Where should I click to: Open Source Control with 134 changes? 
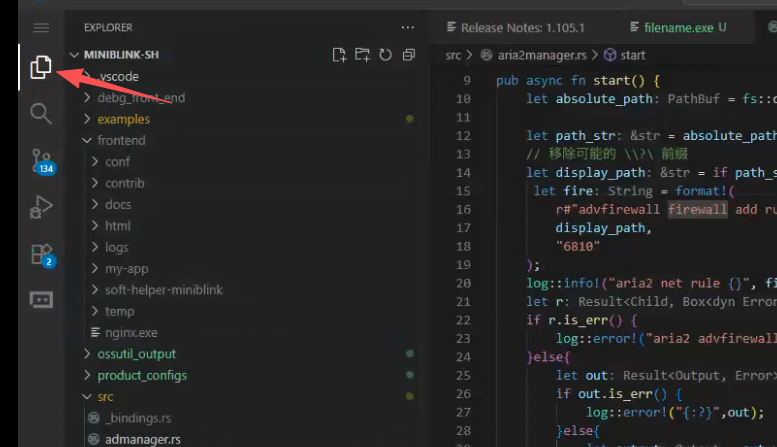pos(40,160)
